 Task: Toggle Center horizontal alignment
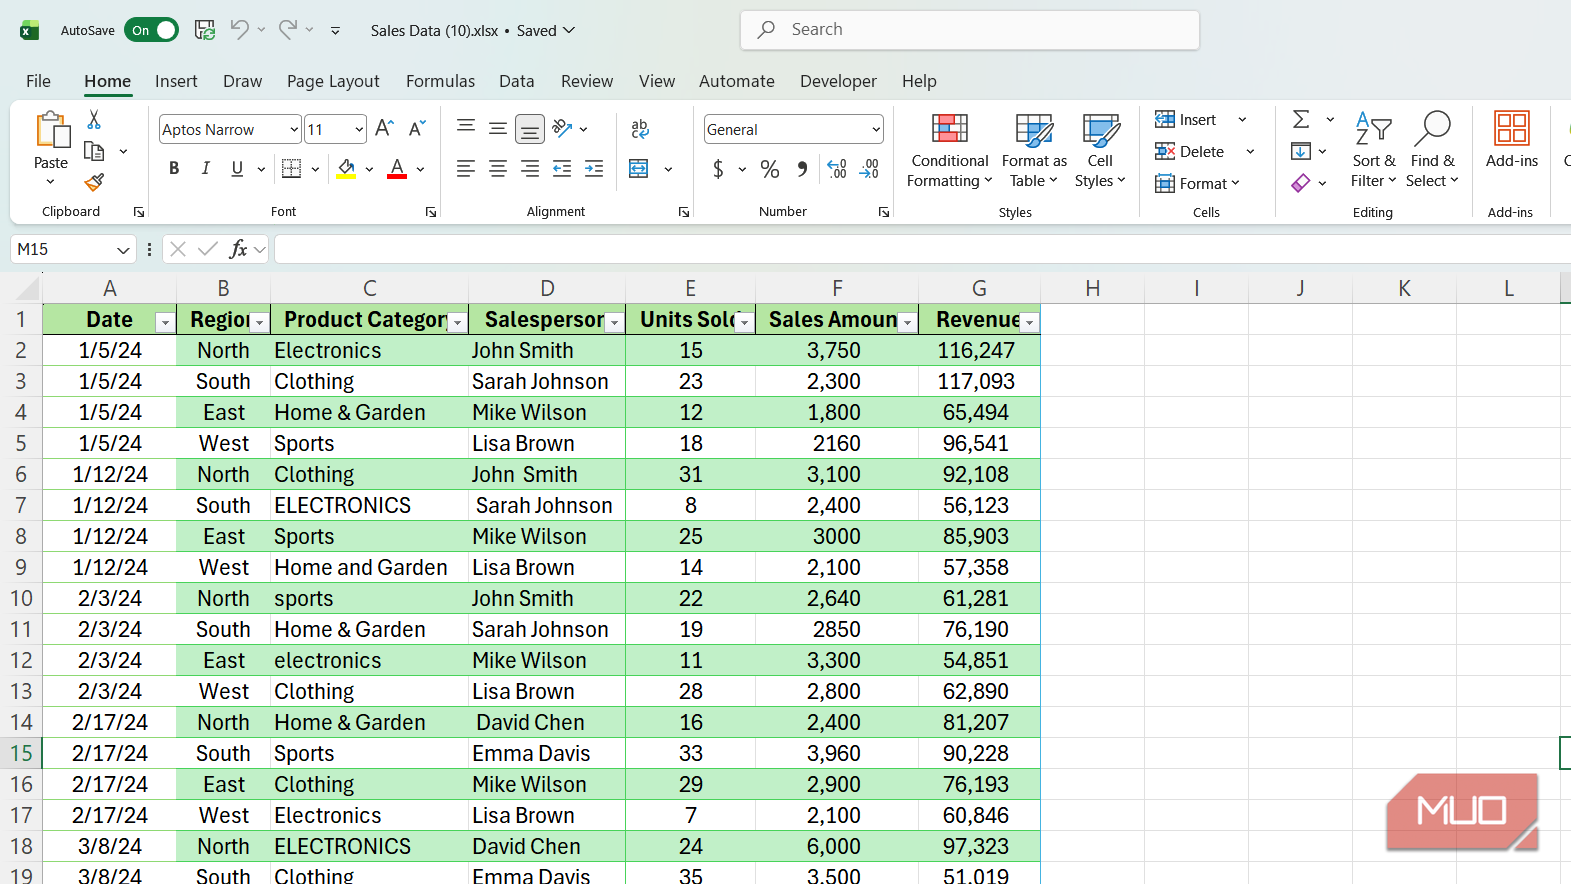coord(498,169)
